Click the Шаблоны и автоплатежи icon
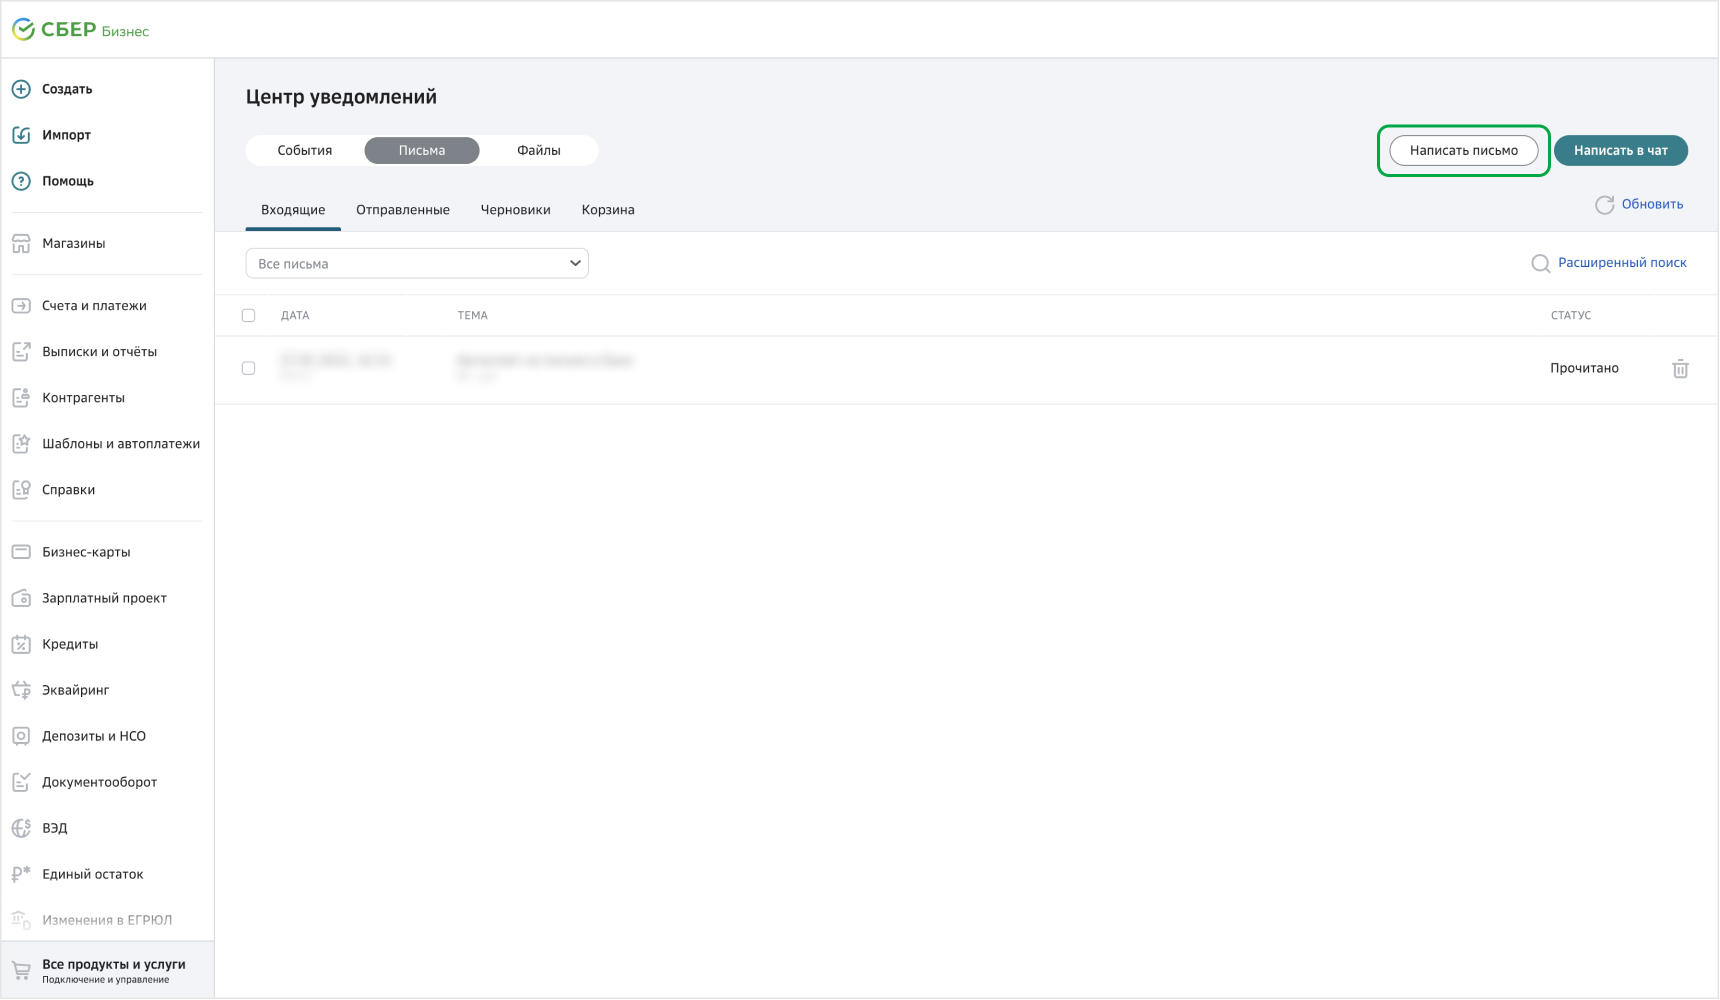Image resolution: width=1720 pixels, height=1000 pixels. click(21, 444)
